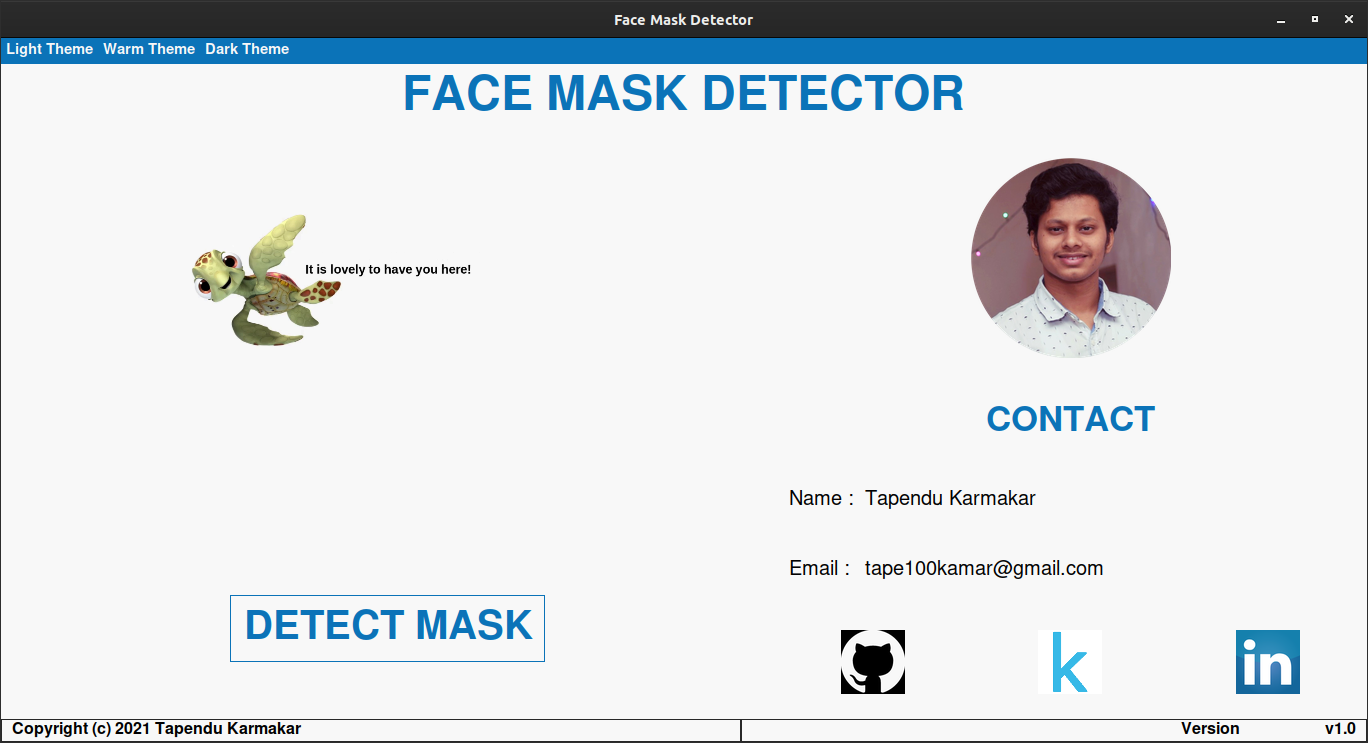The image size is (1368, 743).
Task: Switch to Light Theme
Action: [50, 48]
